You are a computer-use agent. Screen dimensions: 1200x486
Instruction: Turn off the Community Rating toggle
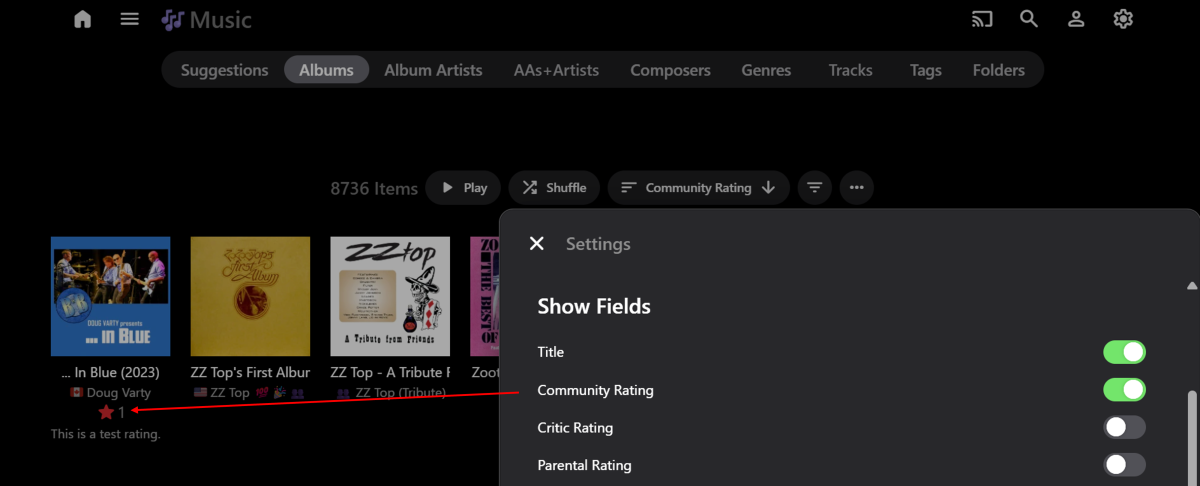(1124, 390)
